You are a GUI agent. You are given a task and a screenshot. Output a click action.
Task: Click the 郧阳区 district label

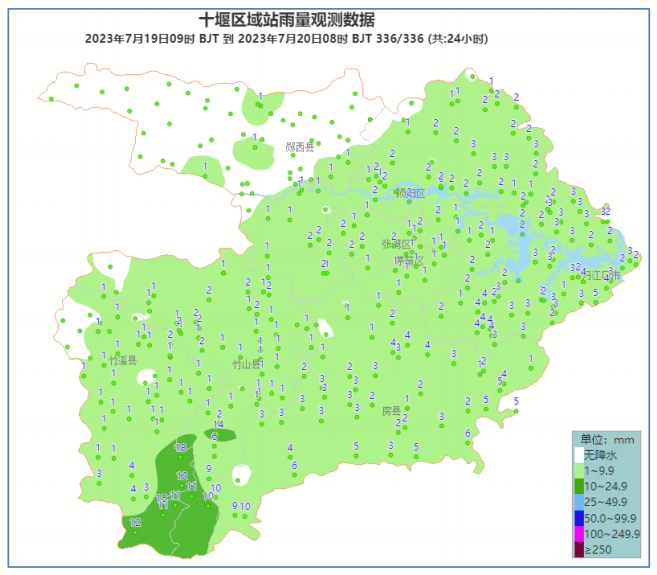click(x=411, y=193)
